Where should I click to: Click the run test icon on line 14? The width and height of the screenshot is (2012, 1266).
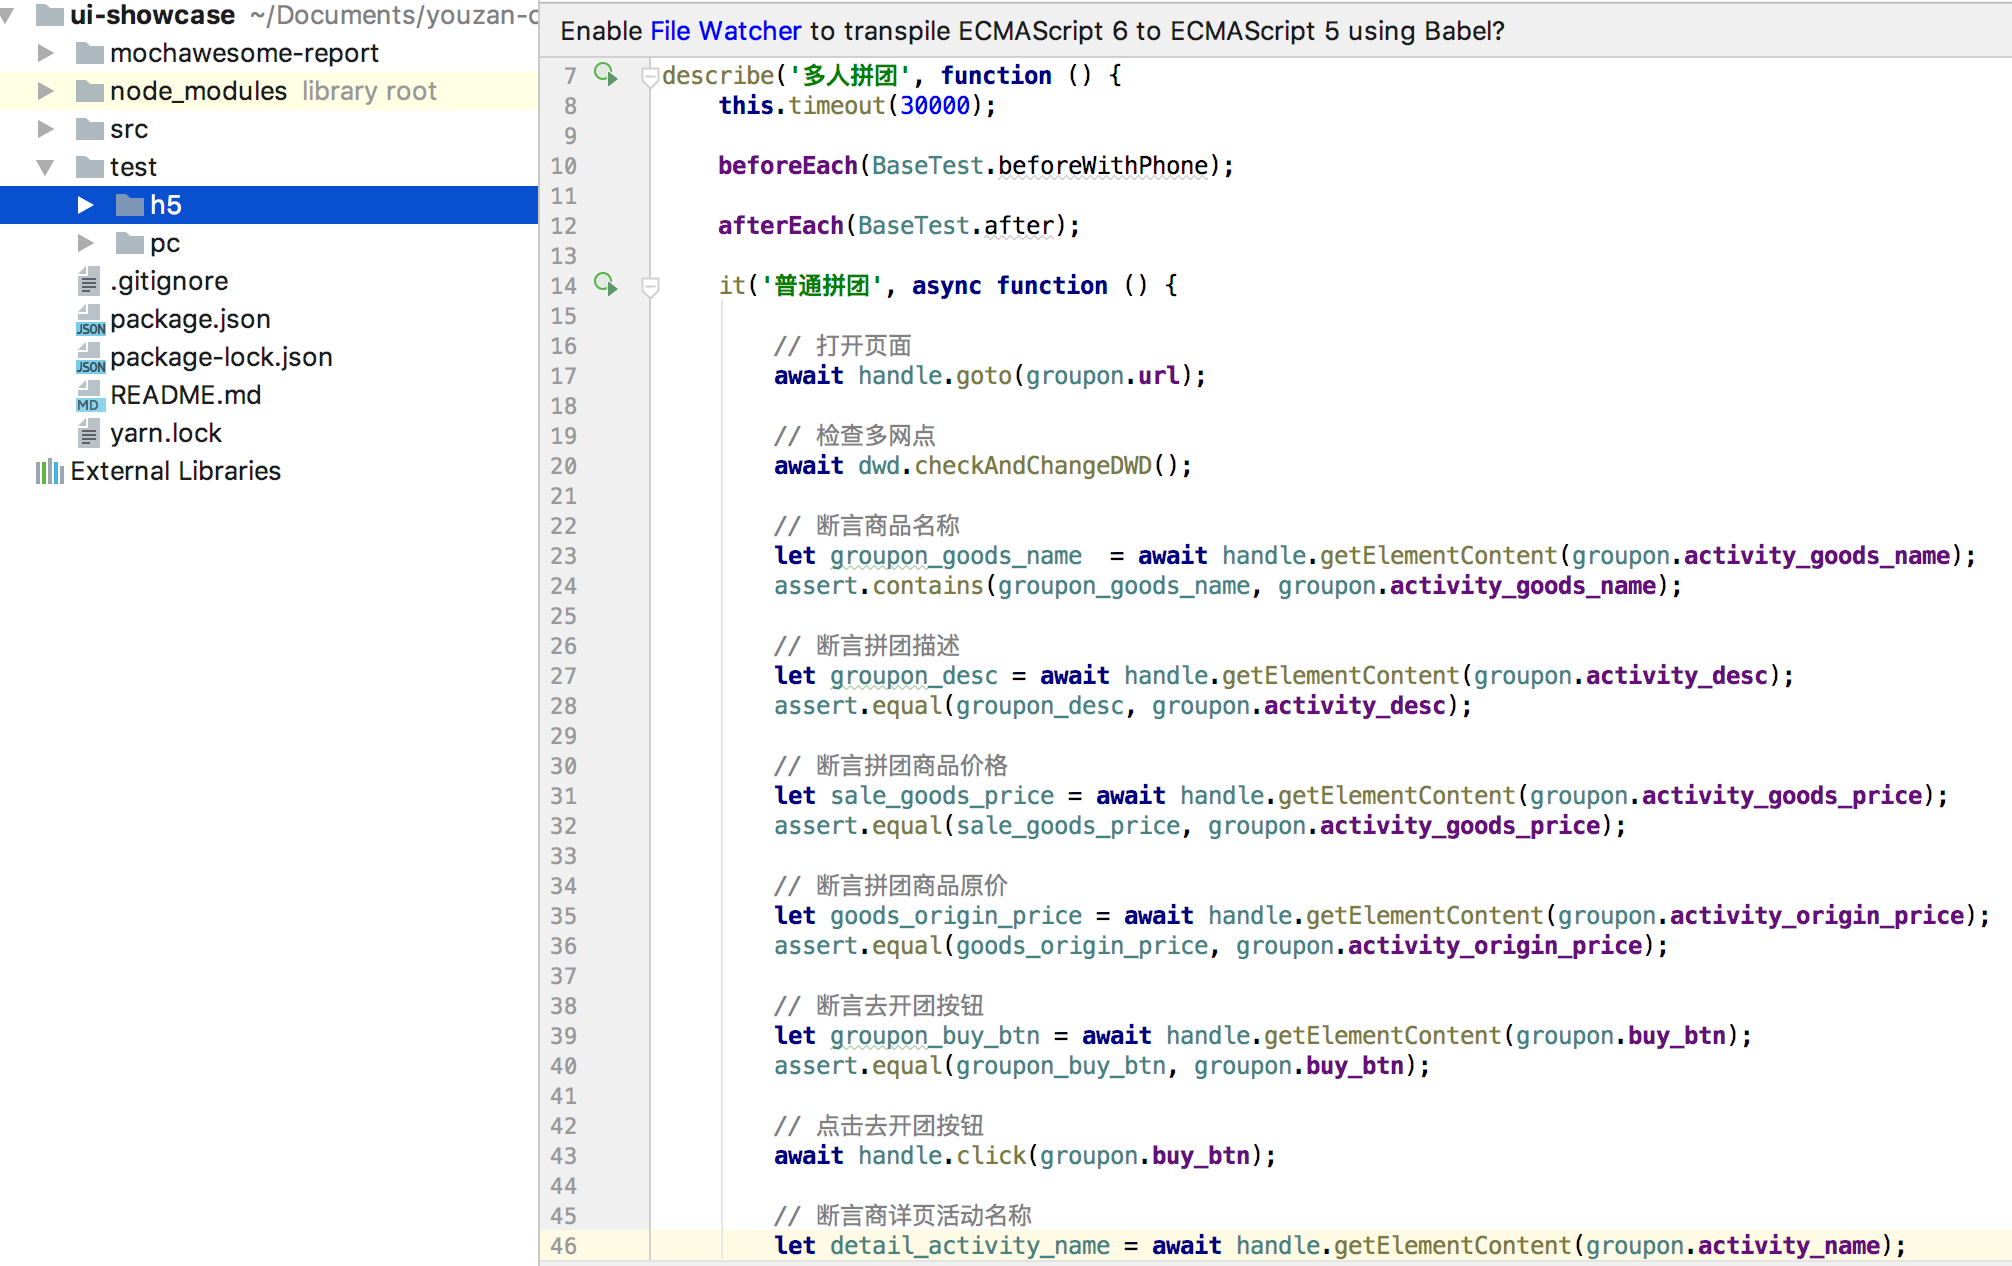click(x=607, y=286)
